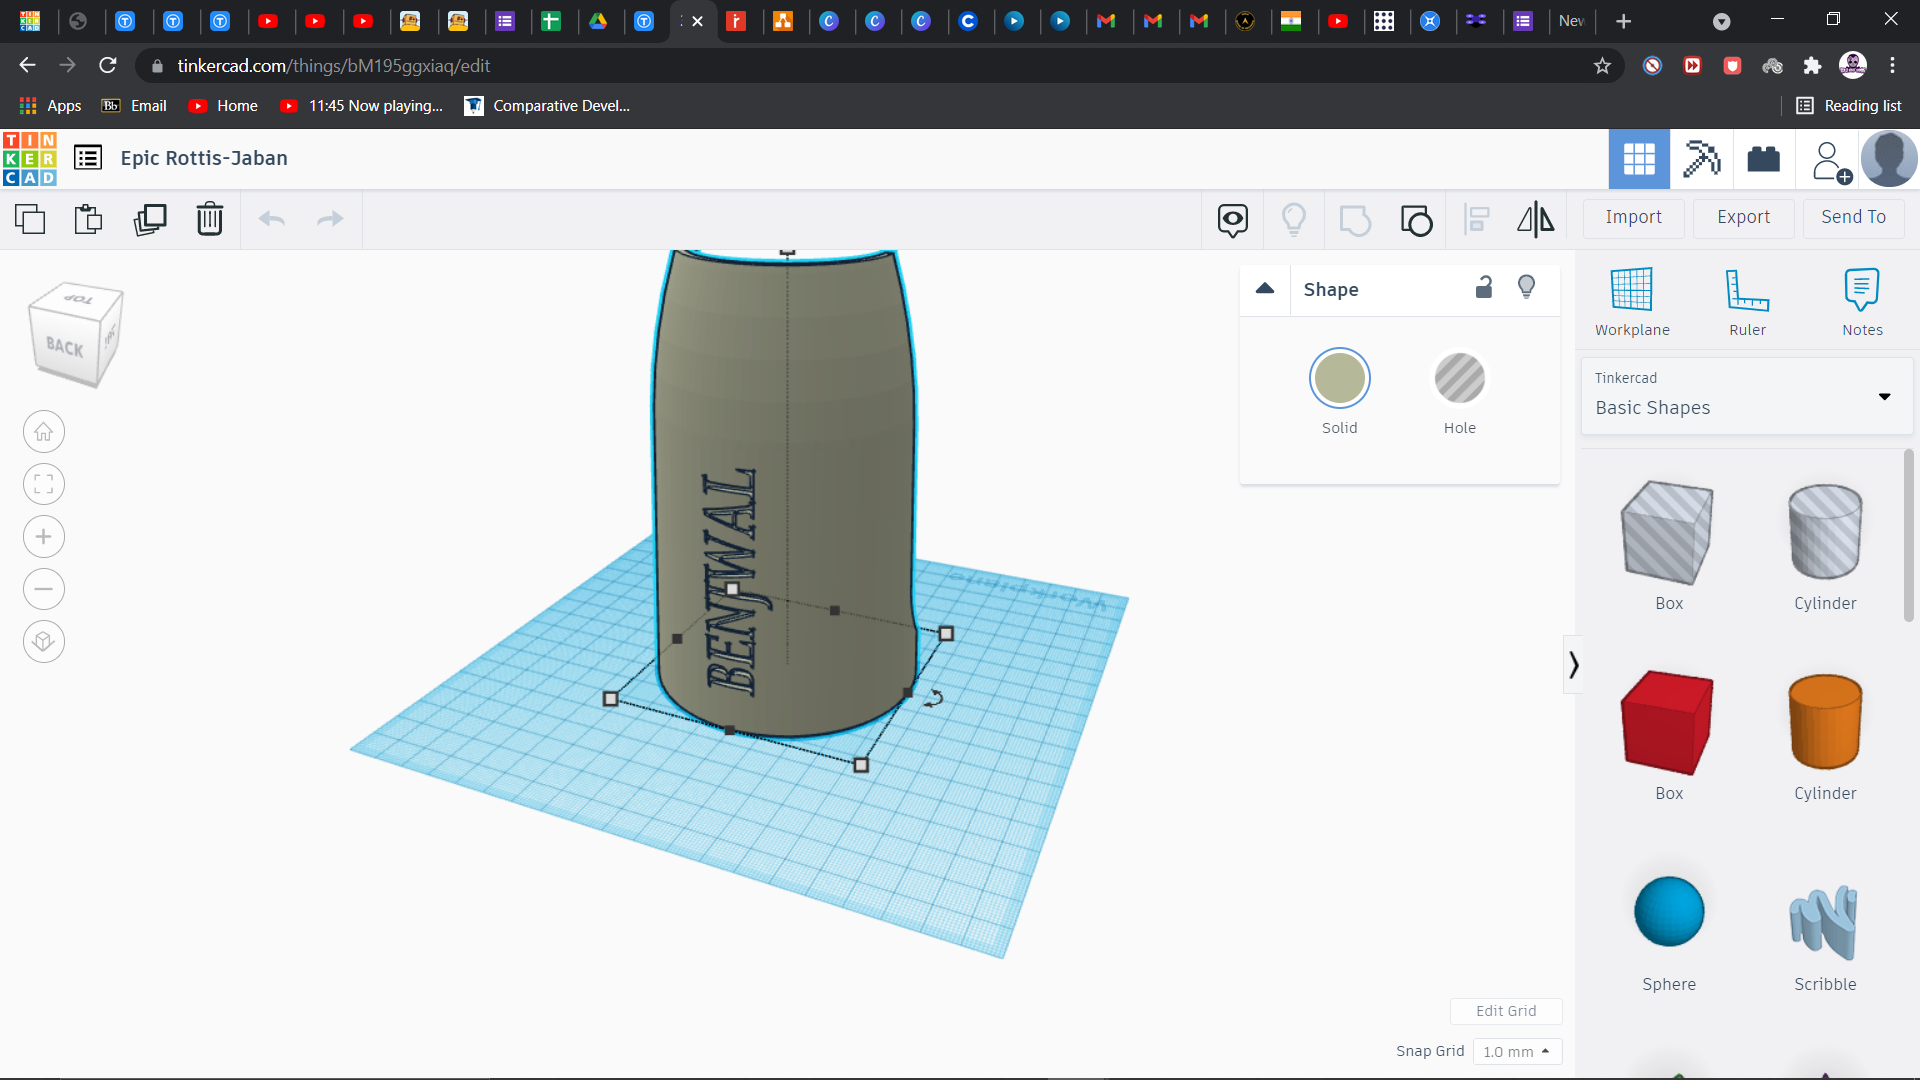The image size is (1920, 1080).
Task: Click Home view icon
Action: tap(44, 432)
